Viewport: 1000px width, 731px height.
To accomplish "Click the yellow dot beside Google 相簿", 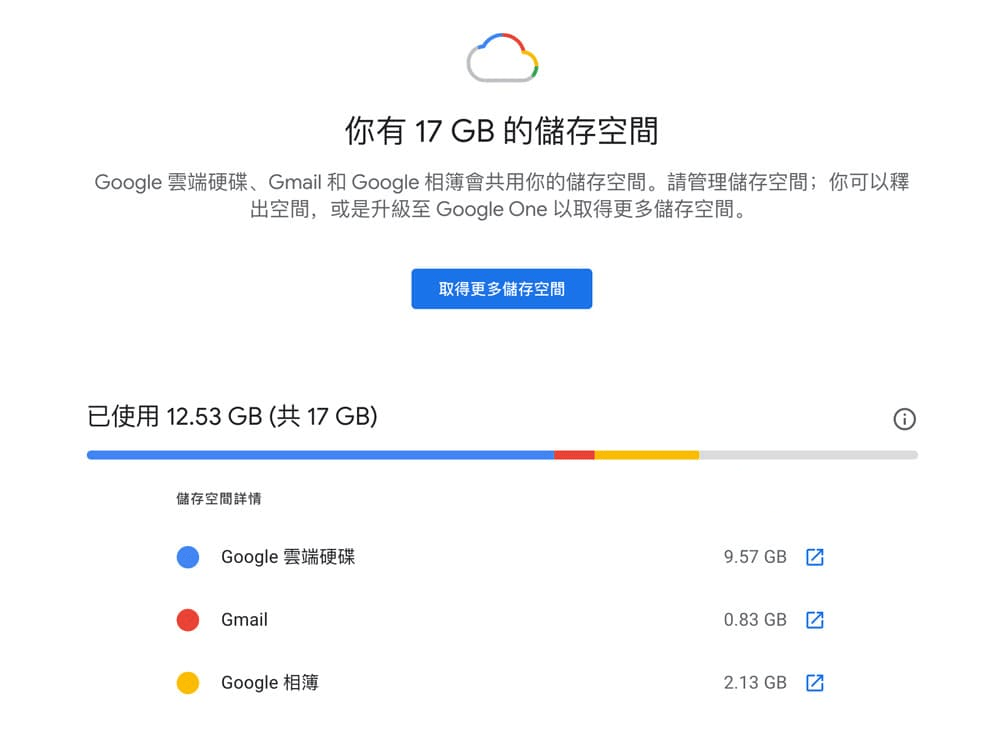I will tap(188, 683).
